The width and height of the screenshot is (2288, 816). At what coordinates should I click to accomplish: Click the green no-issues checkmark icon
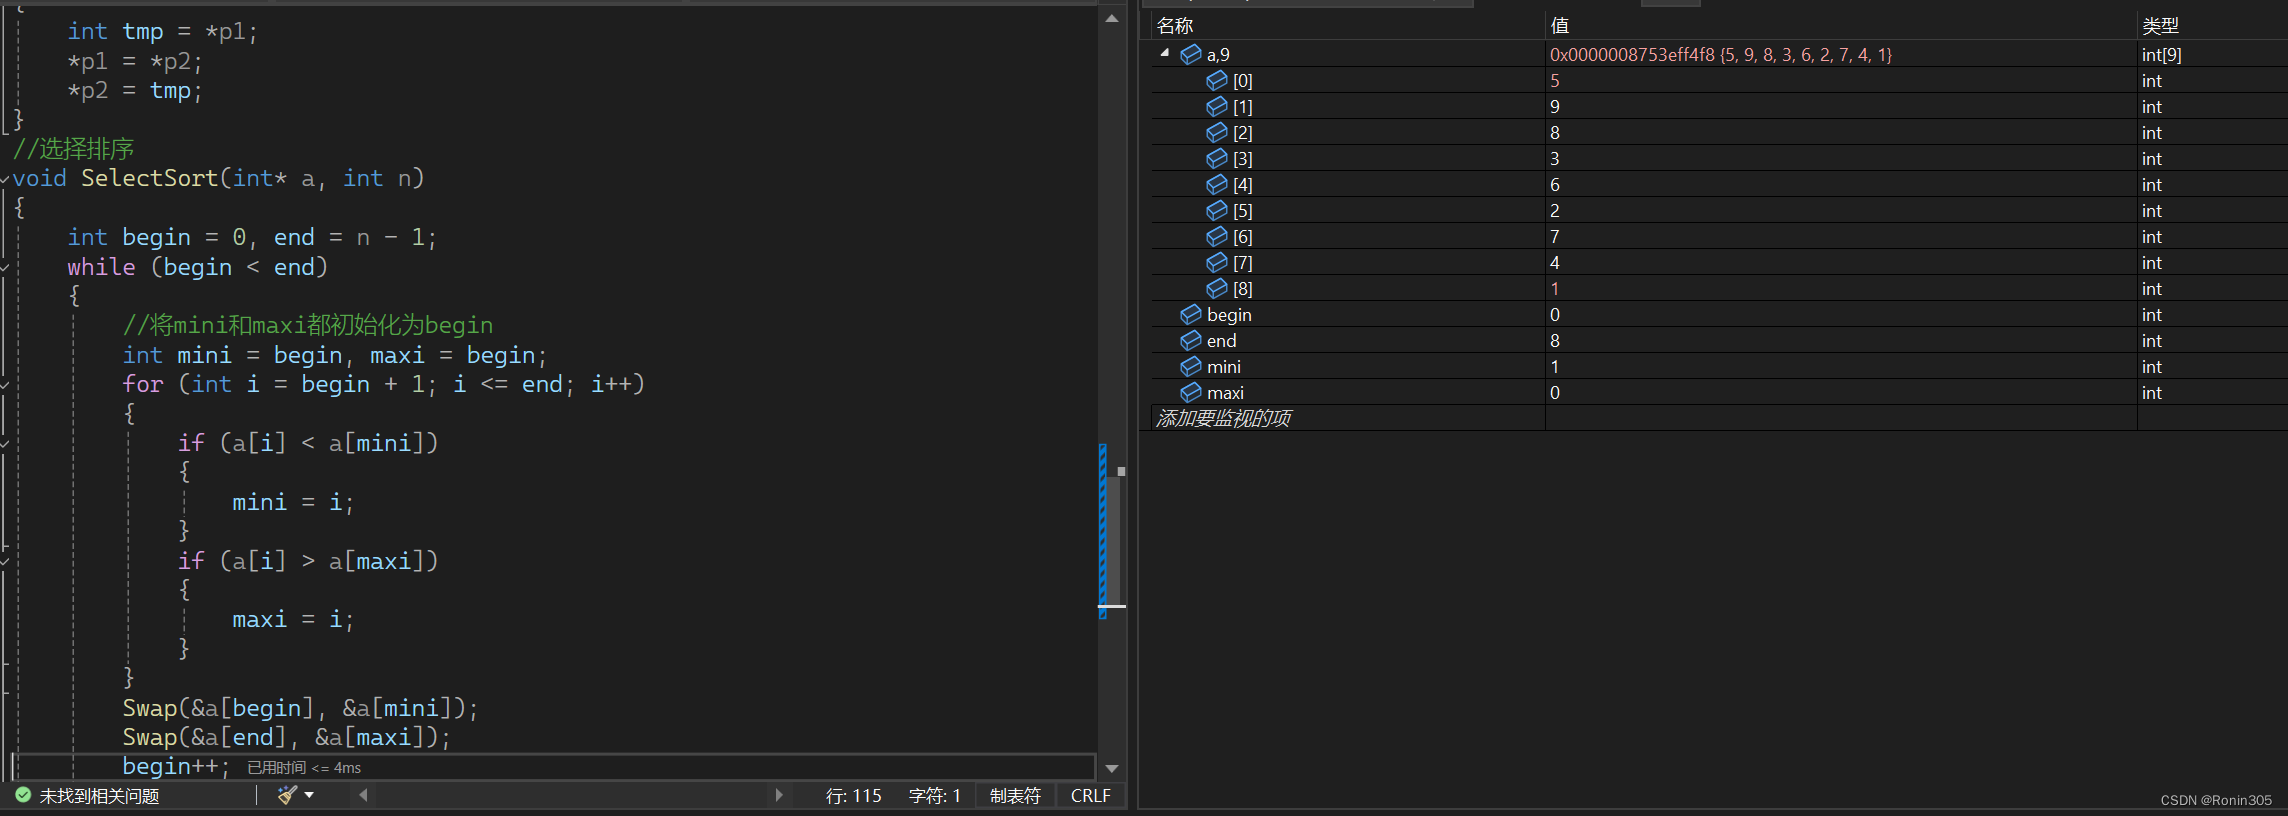coord(23,795)
